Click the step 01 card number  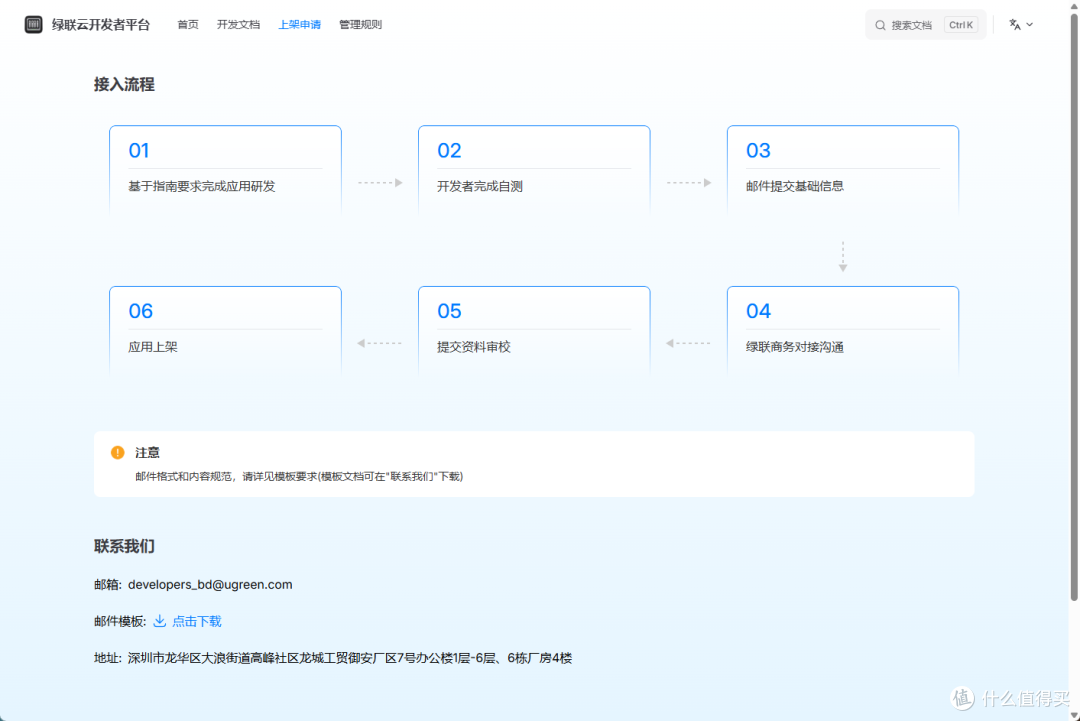coord(139,151)
